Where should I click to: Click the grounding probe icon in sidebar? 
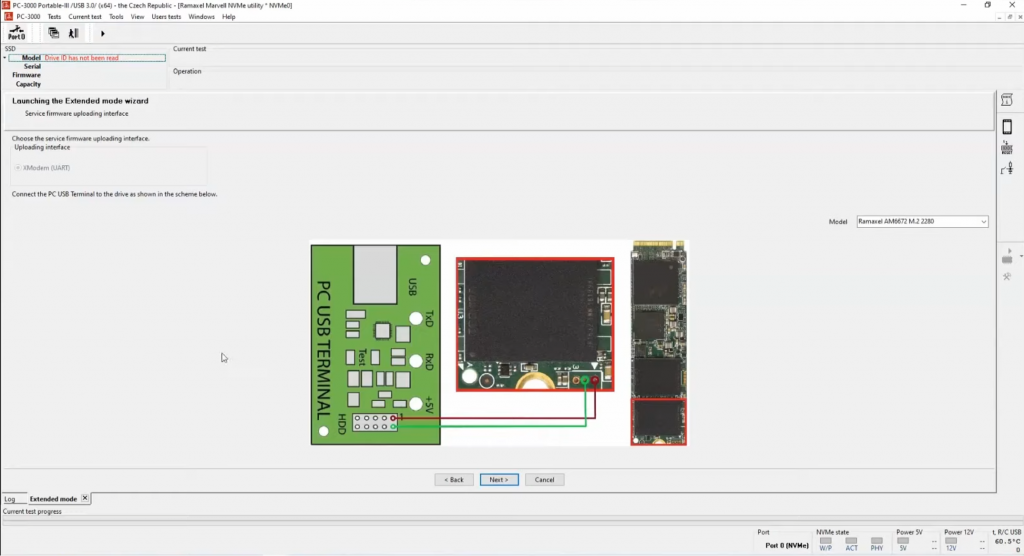[x=1007, y=169]
